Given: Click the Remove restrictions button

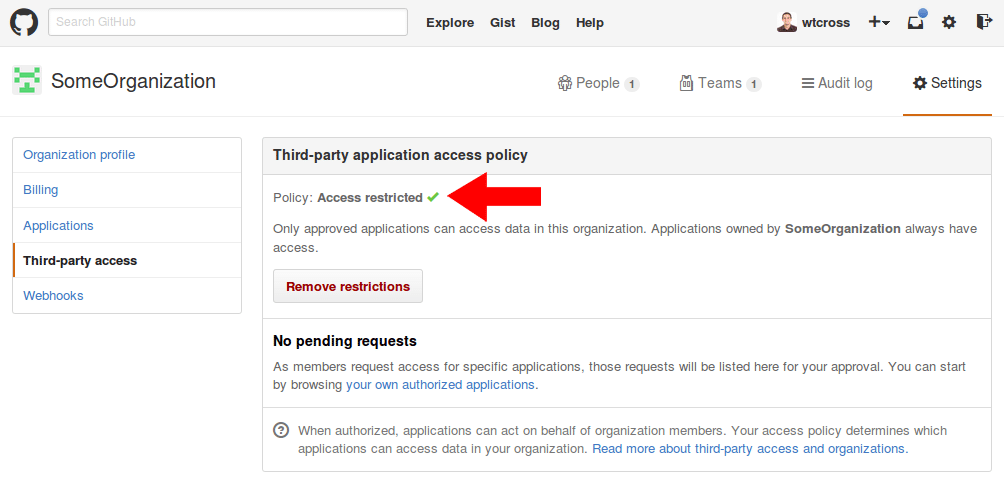Looking at the screenshot, I should (348, 286).
